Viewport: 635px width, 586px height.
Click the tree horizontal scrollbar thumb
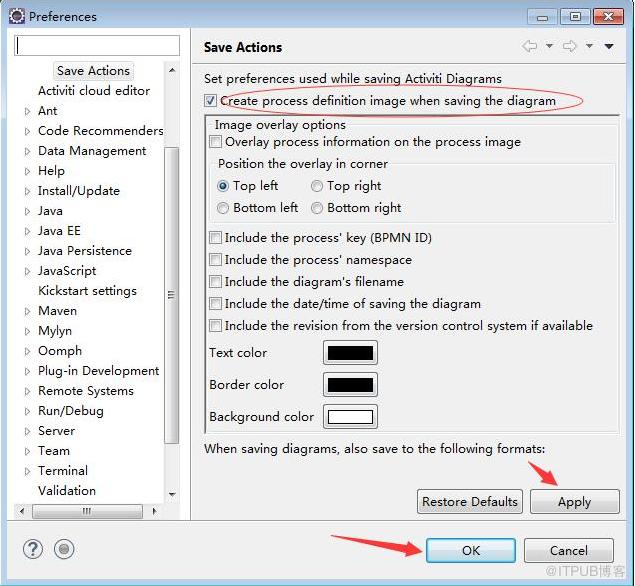click(x=87, y=511)
